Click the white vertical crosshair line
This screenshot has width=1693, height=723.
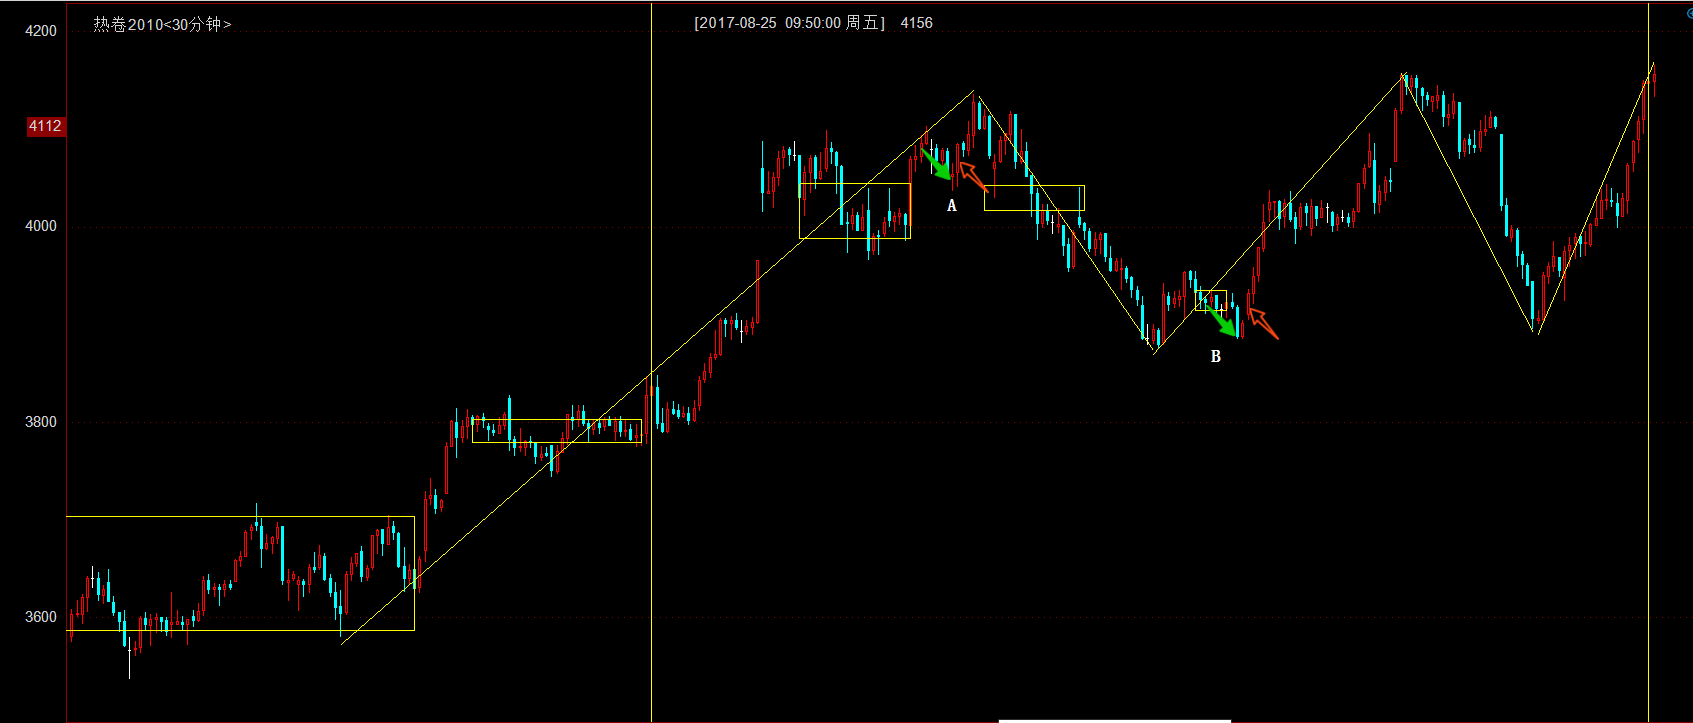[x=651, y=550]
